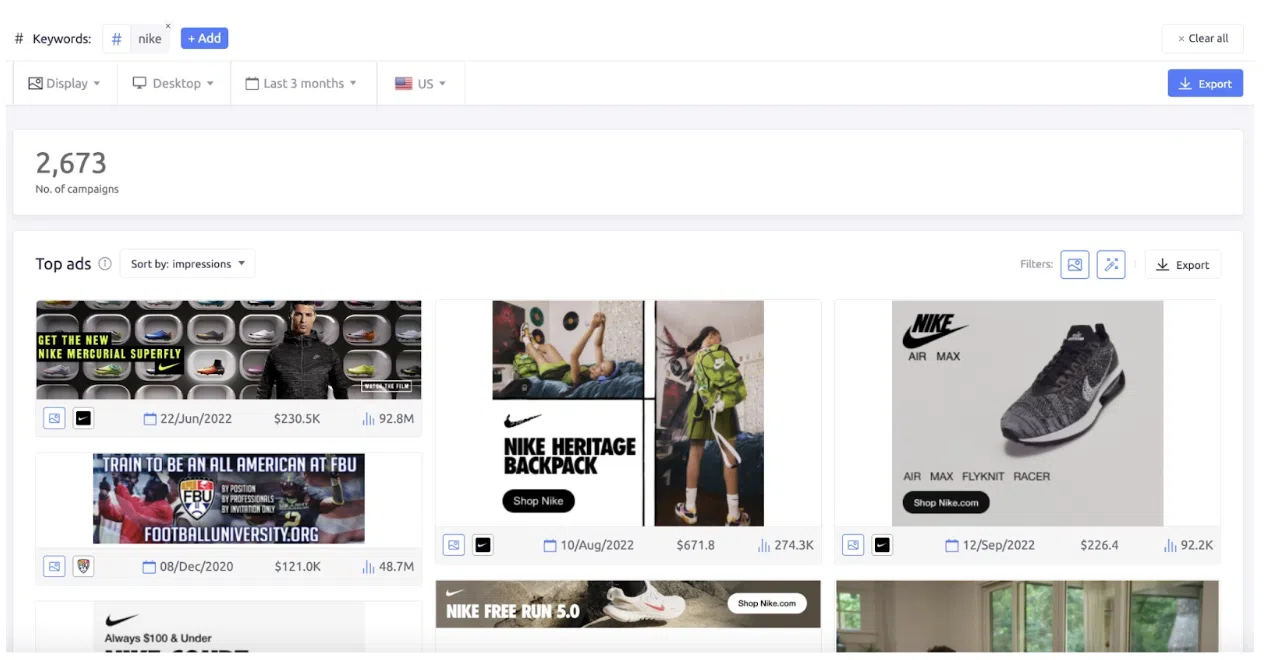Click Shop Nike.com in Free Run banner

(767, 603)
